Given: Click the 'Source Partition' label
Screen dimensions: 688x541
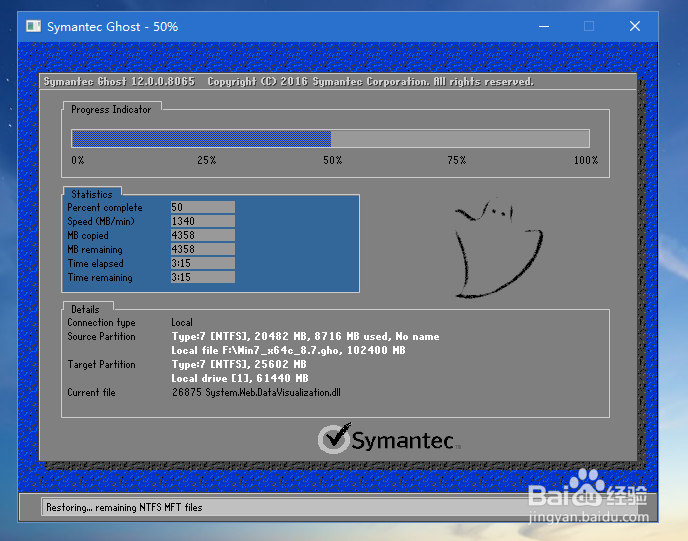Looking at the screenshot, I should (x=101, y=337).
